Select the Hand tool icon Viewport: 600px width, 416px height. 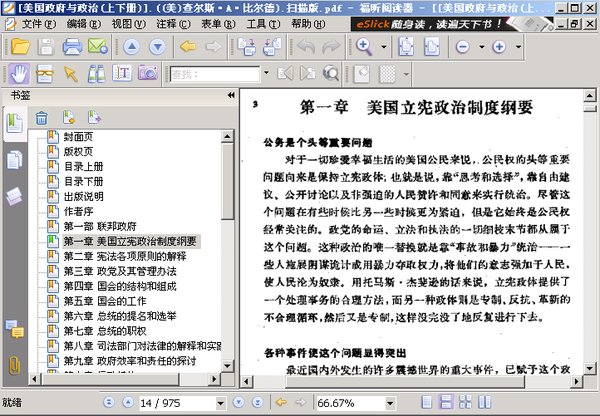pos(19,73)
